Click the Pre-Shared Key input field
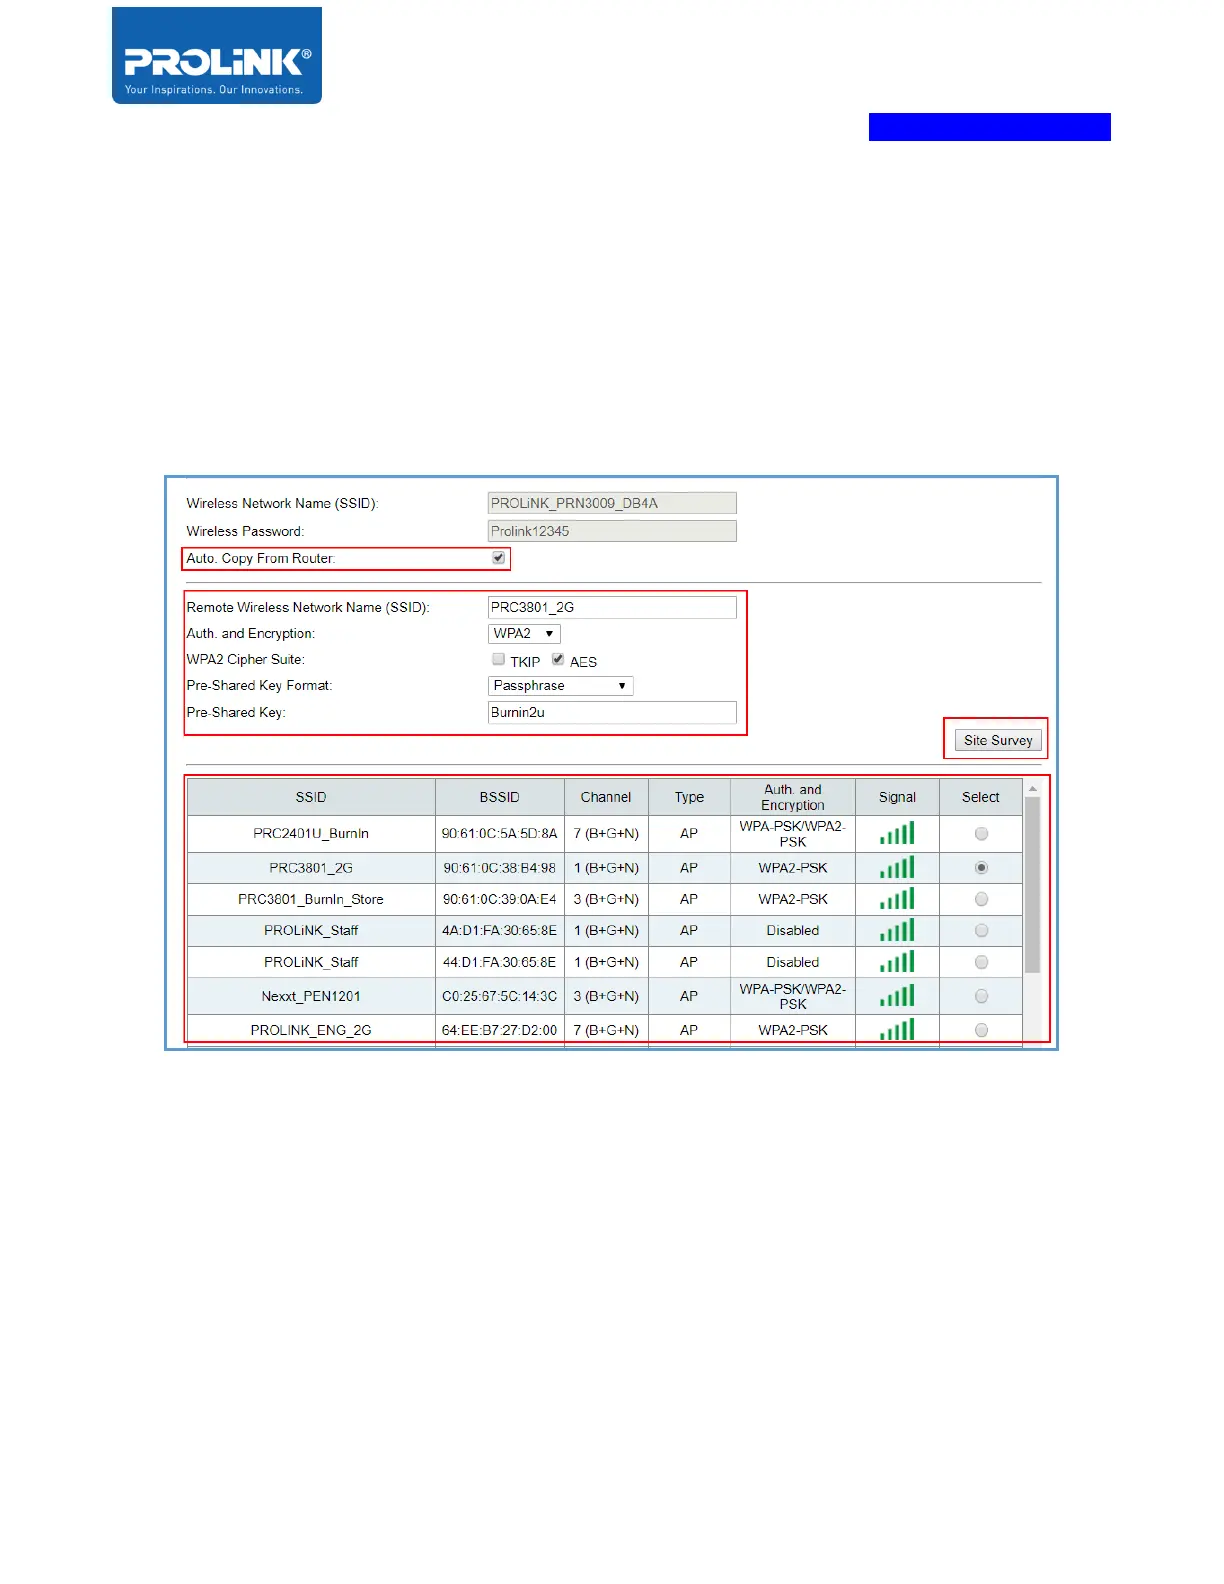This screenshot has width=1224, height=1584. [x=612, y=712]
